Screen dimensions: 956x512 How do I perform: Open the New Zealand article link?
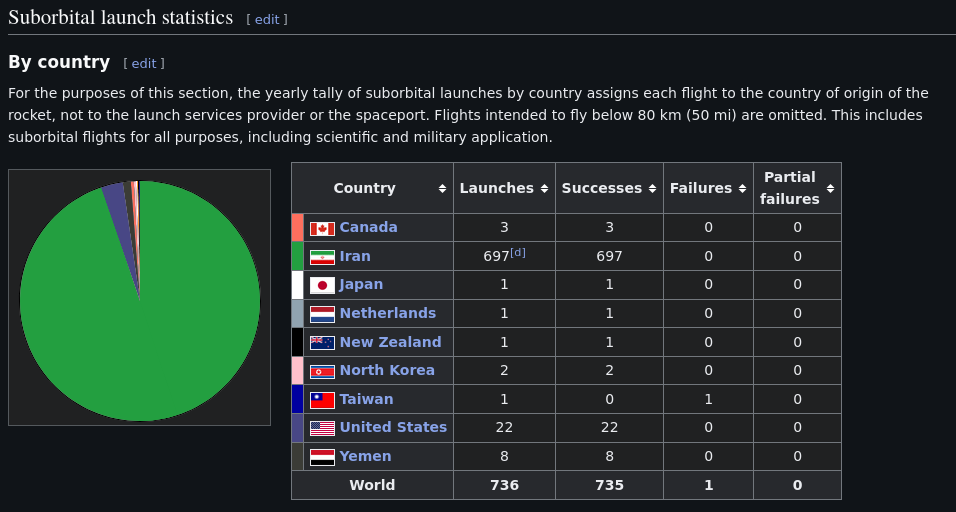pyautogui.click(x=390, y=342)
